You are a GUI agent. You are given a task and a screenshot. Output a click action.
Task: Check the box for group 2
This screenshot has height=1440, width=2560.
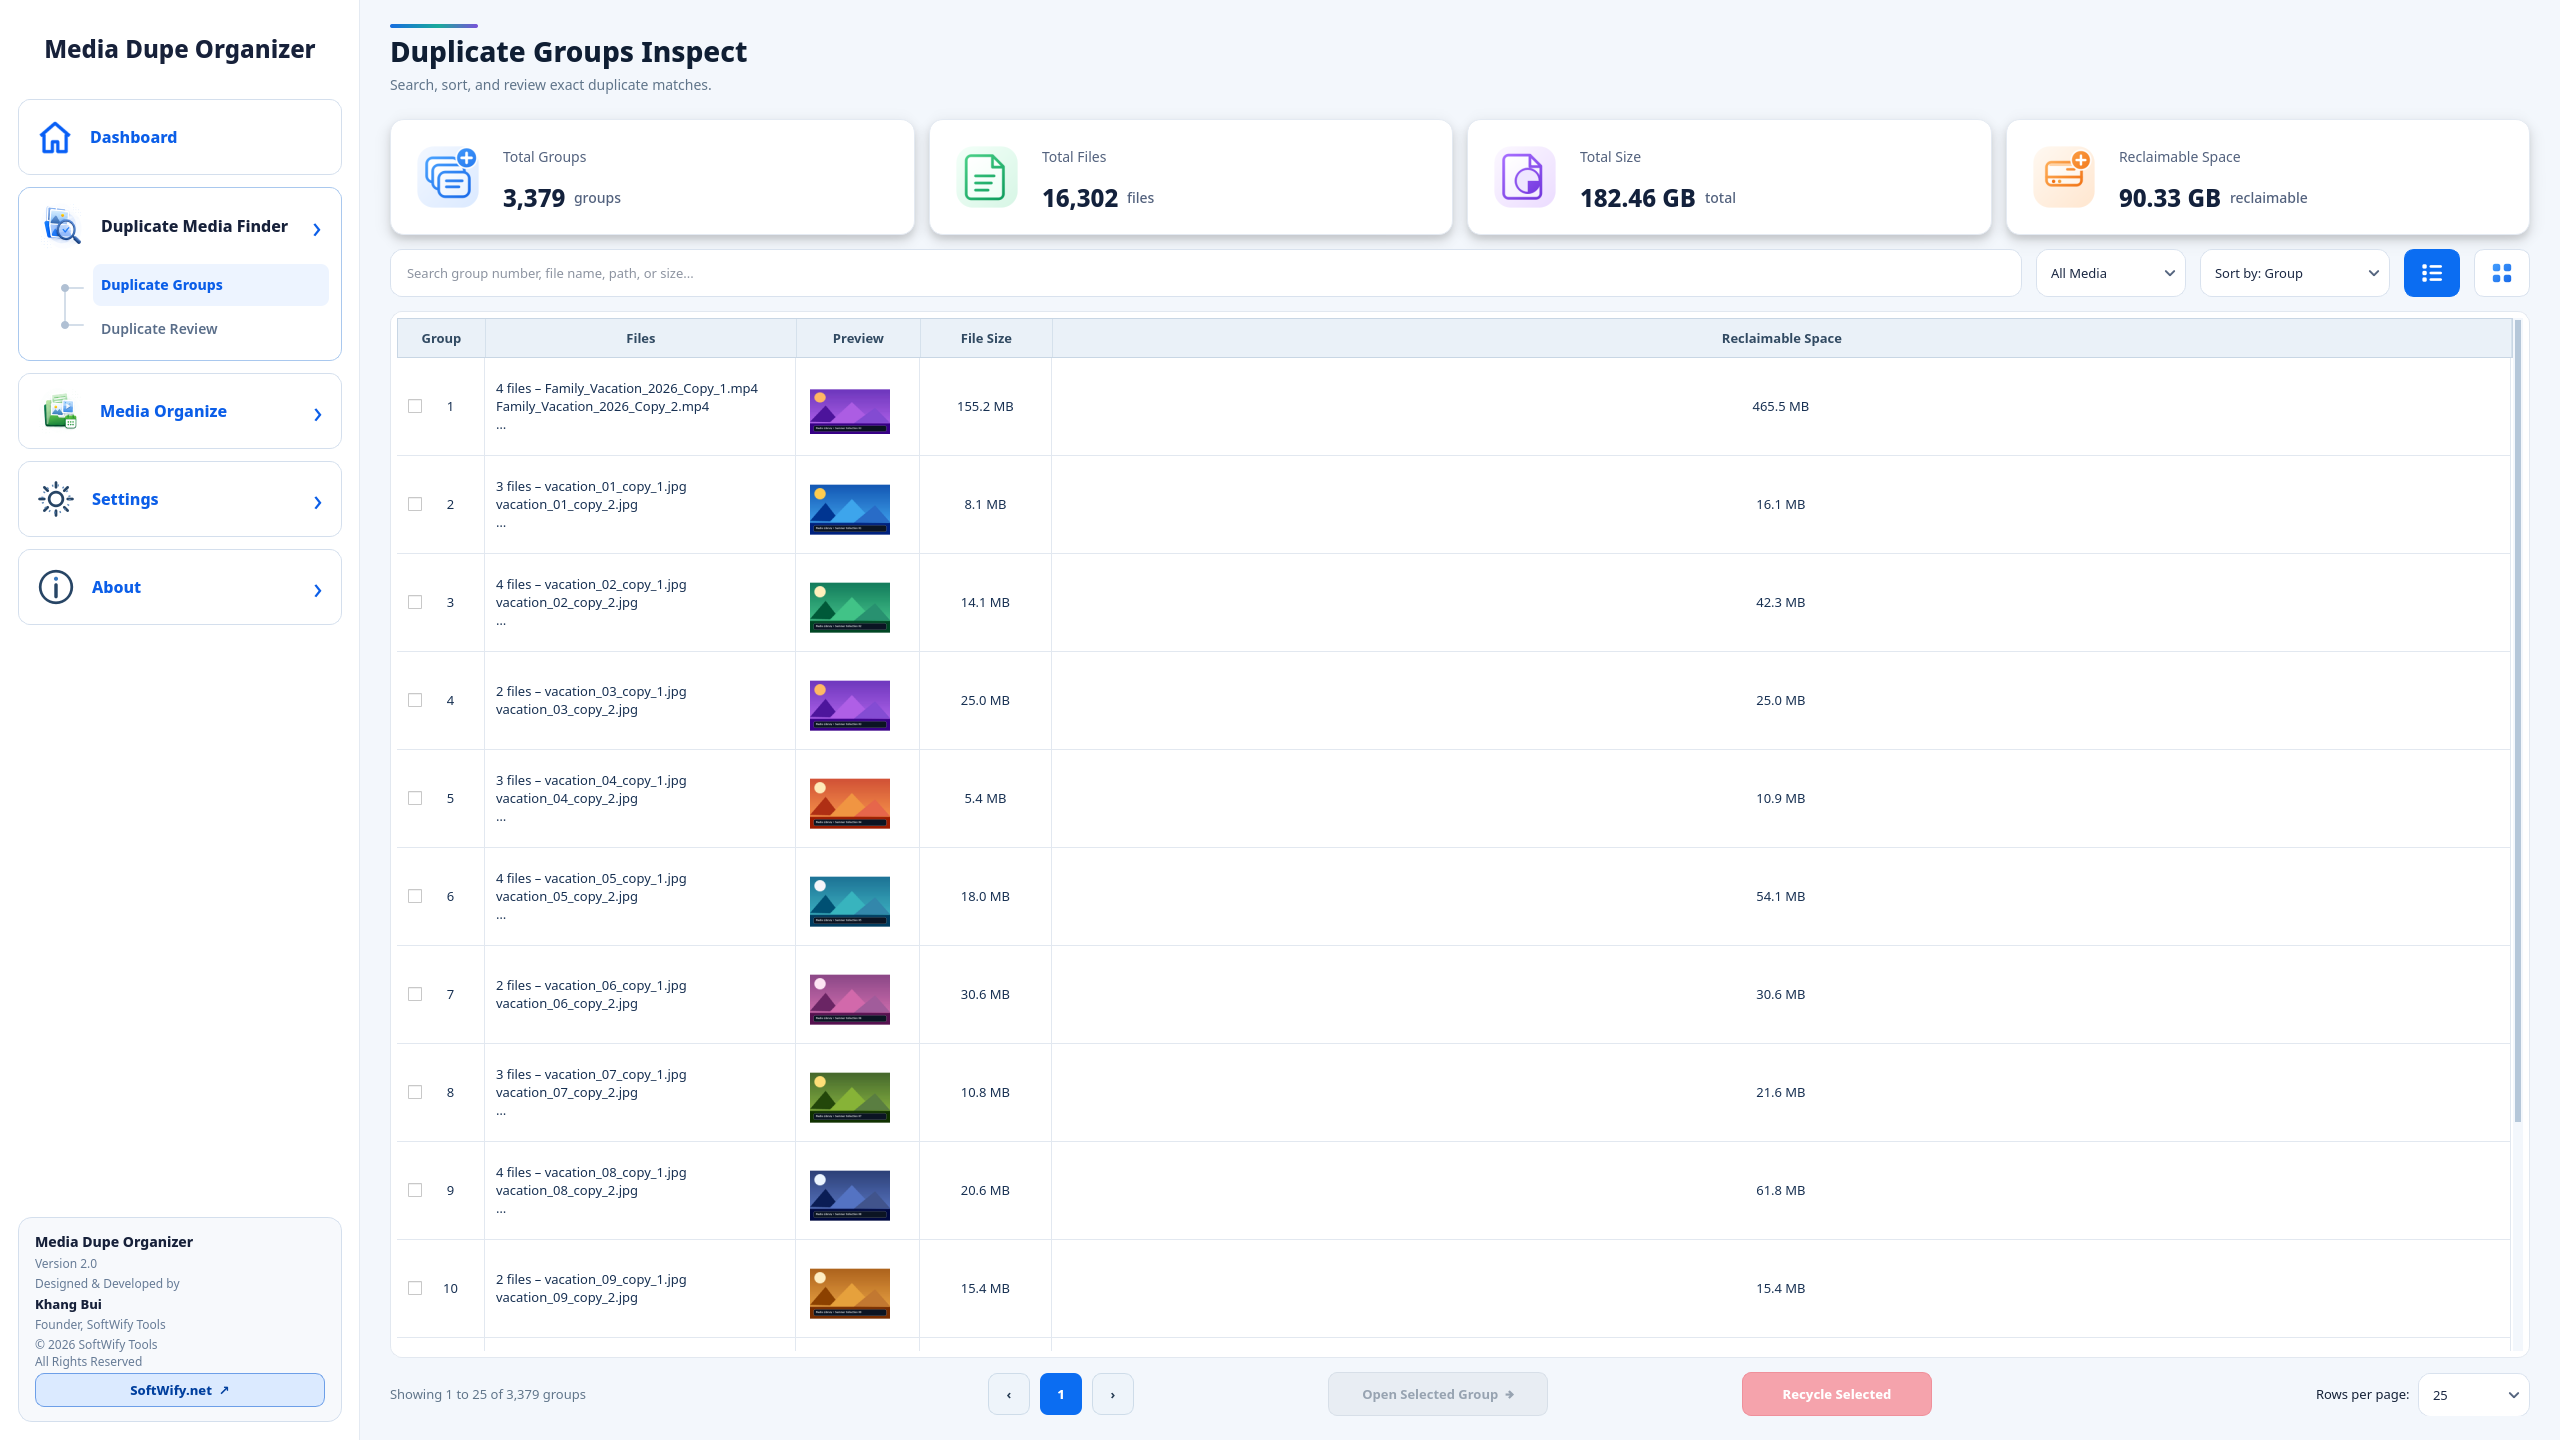(x=415, y=504)
